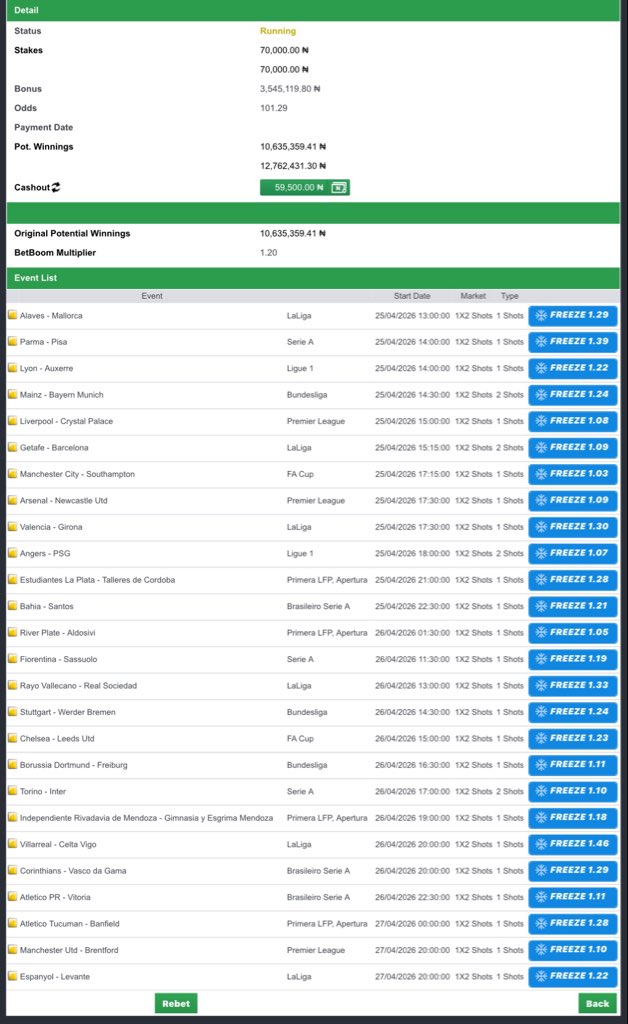Click the Type column header
The height and width of the screenshot is (1024, 628).
pyautogui.click(x=509, y=296)
